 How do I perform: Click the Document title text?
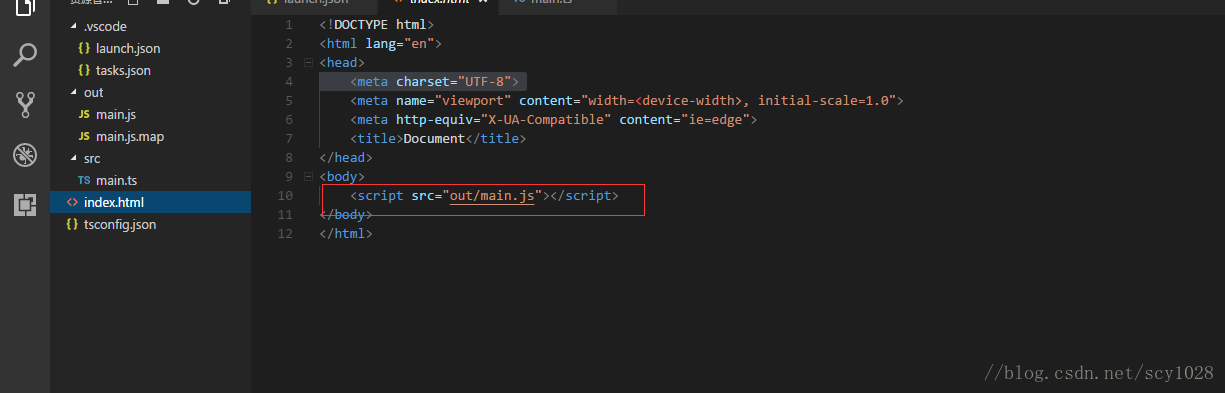coord(434,138)
